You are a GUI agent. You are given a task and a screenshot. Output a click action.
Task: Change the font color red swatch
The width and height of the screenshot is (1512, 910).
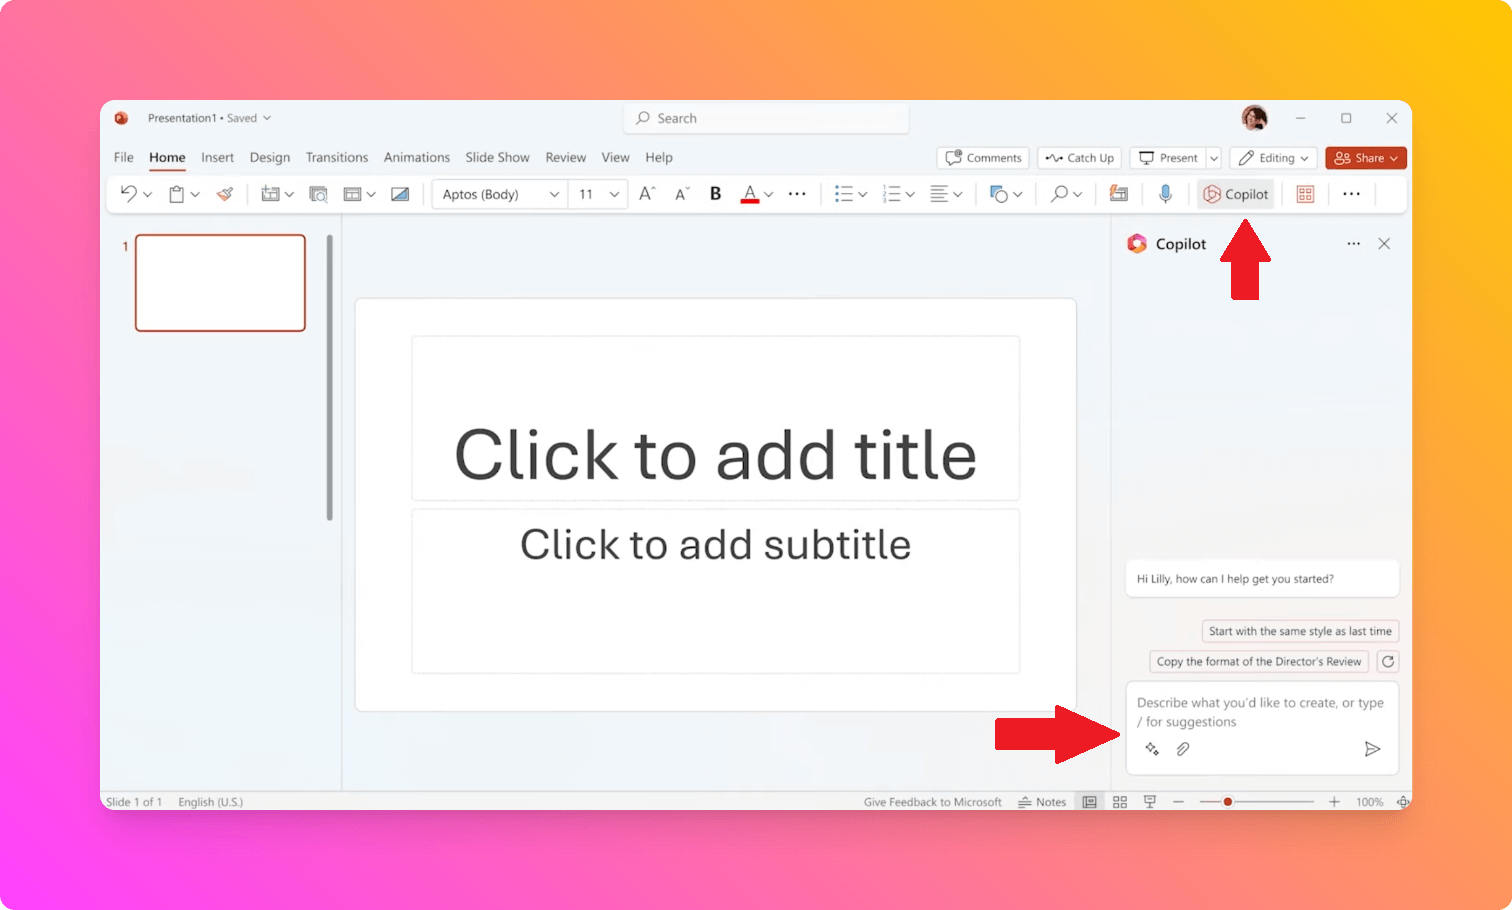tap(750, 193)
